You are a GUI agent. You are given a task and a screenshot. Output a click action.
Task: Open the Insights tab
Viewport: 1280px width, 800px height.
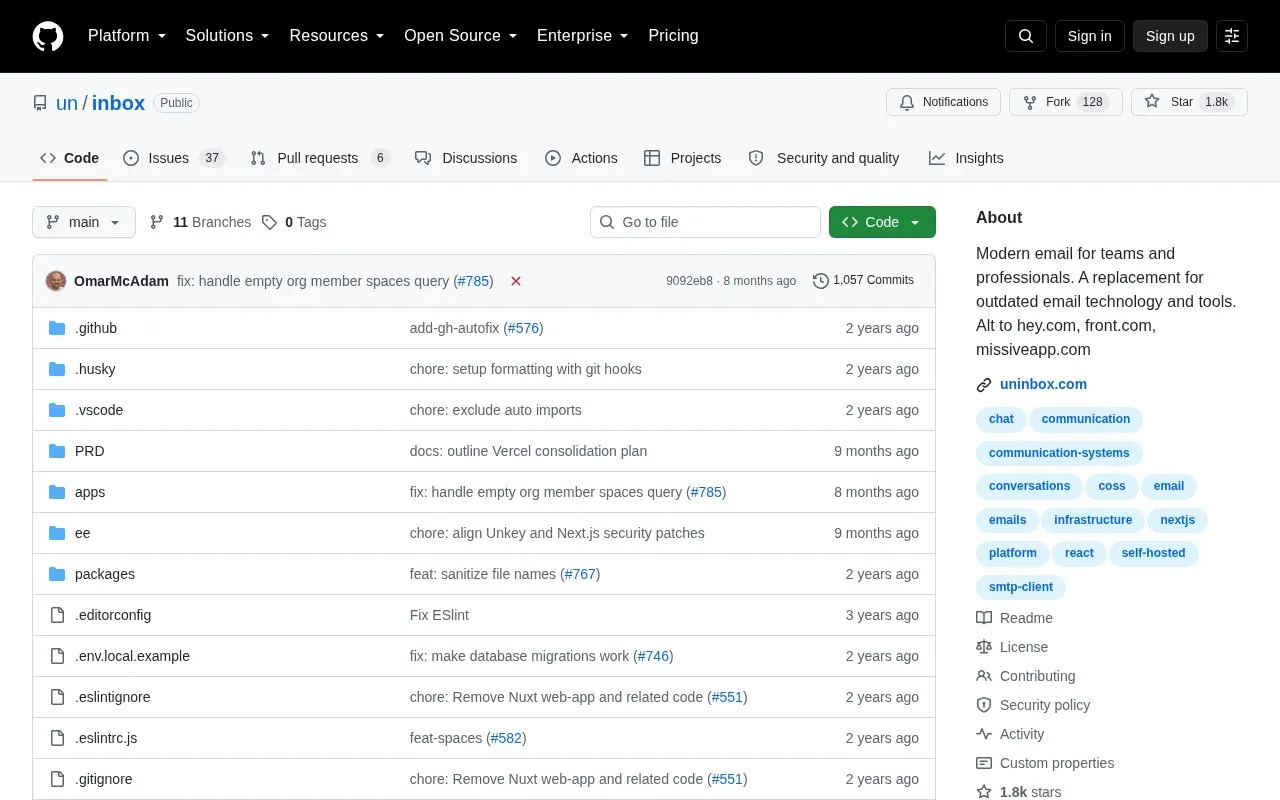point(966,158)
